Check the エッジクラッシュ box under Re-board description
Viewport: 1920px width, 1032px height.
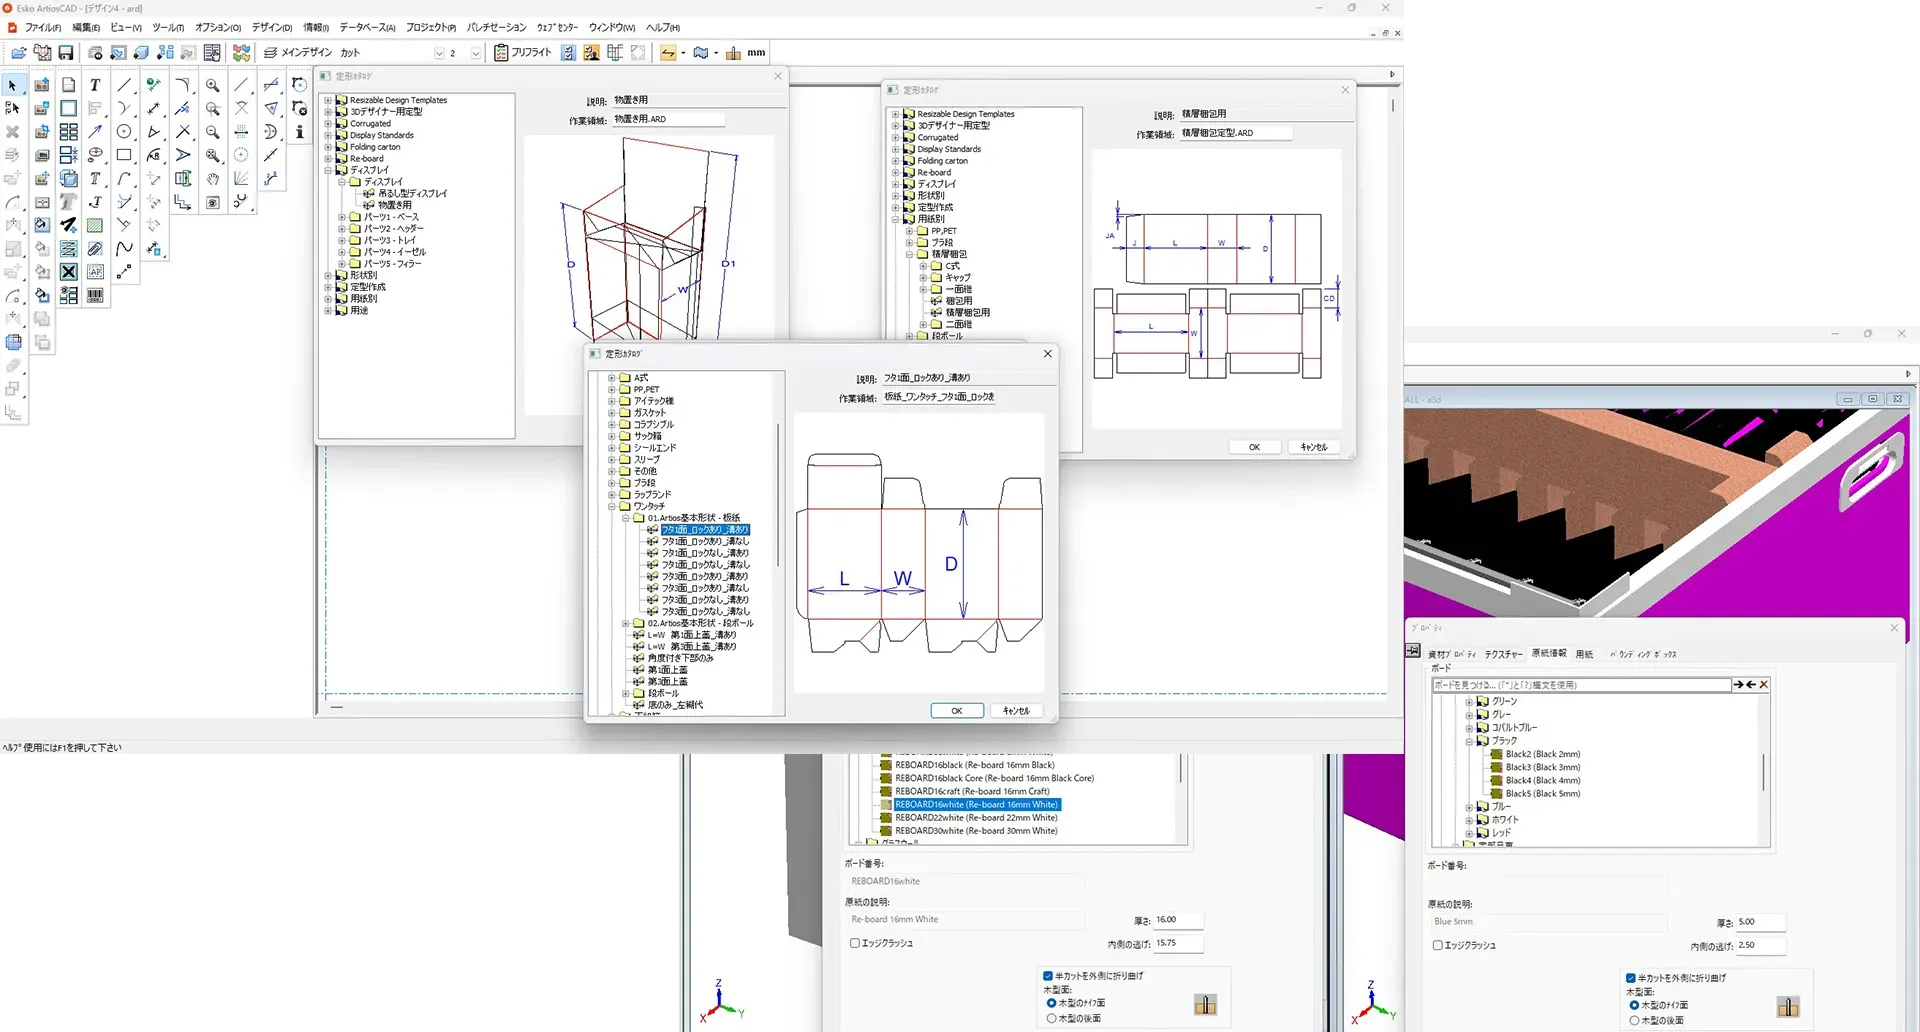pyautogui.click(x=855, y=943)
